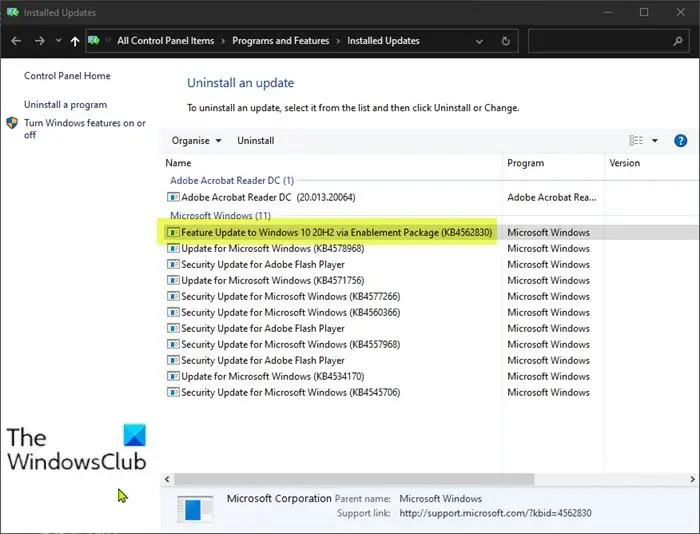Click icon beside KB4578968 update
This screenshot has height=534, width=700.
[173, 248]
